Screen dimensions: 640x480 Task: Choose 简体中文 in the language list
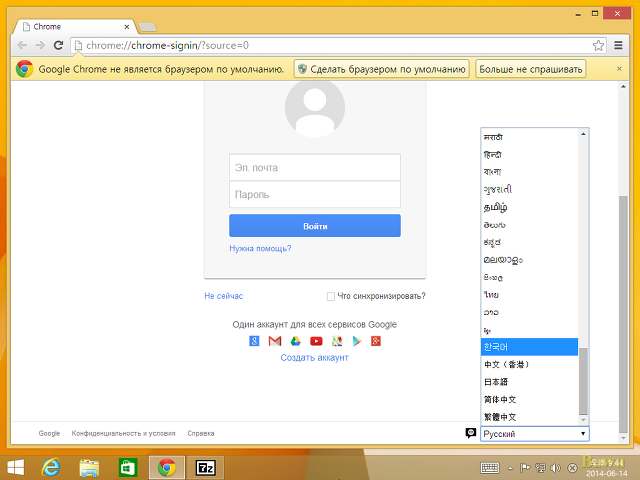[529, 399]
